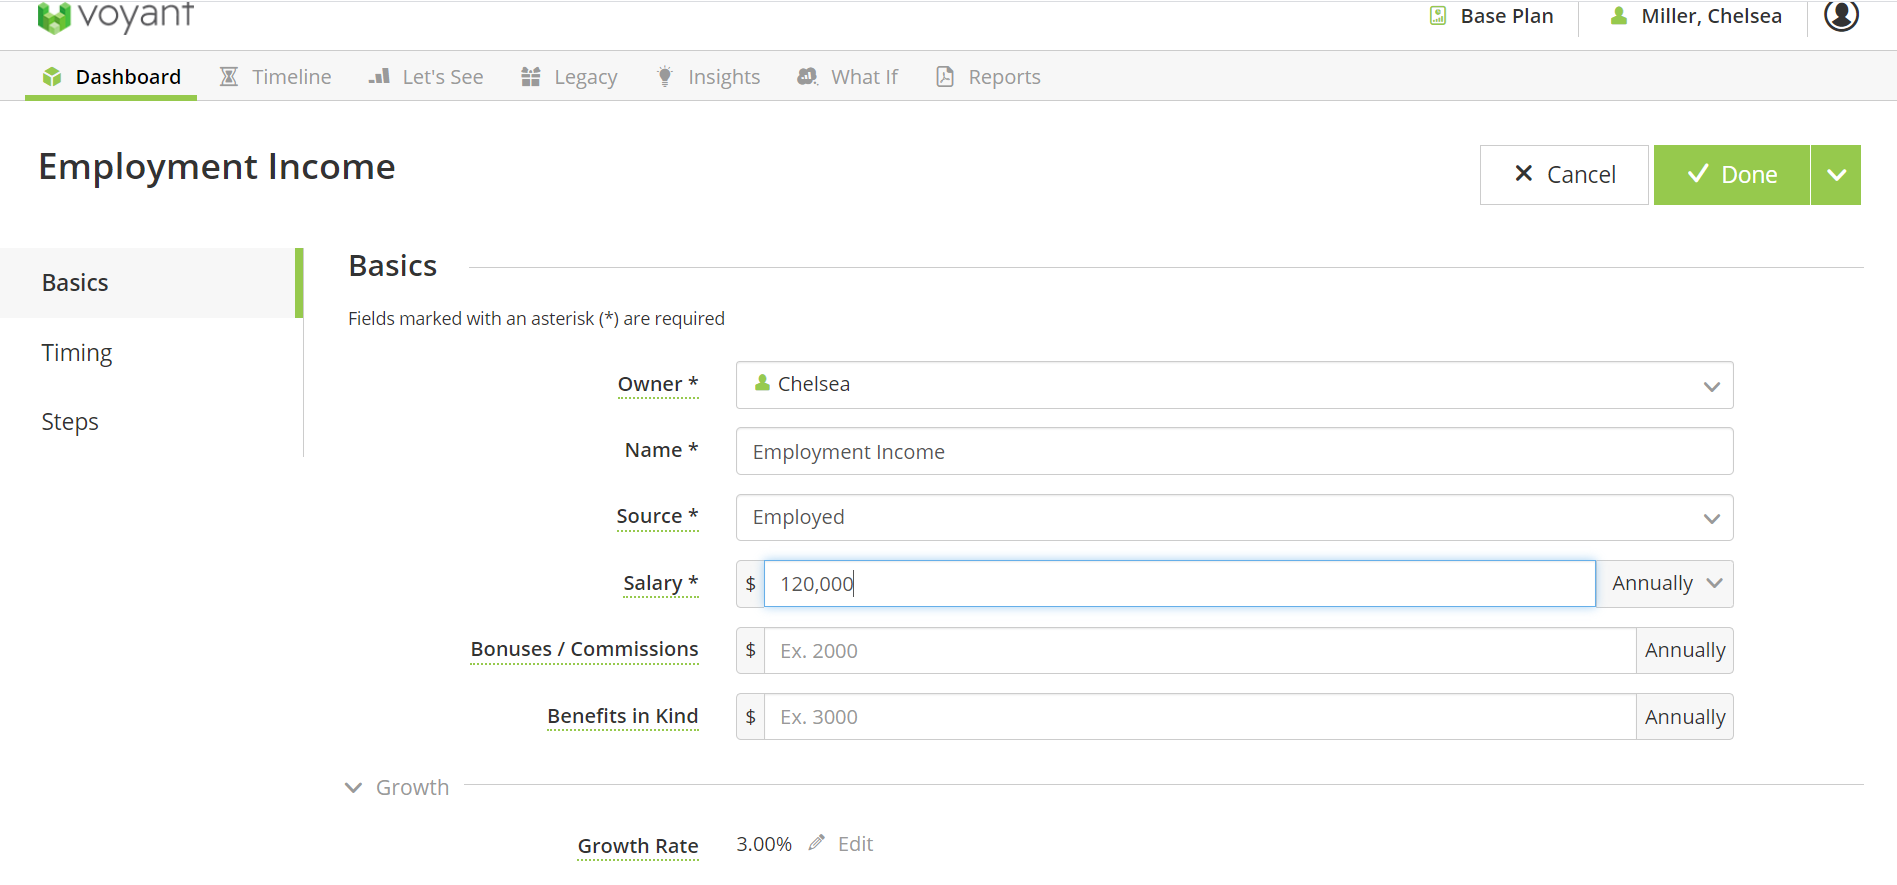Screen dimensions: 1897x885
Task: Click the green Done button
Action: [1732, 175]
